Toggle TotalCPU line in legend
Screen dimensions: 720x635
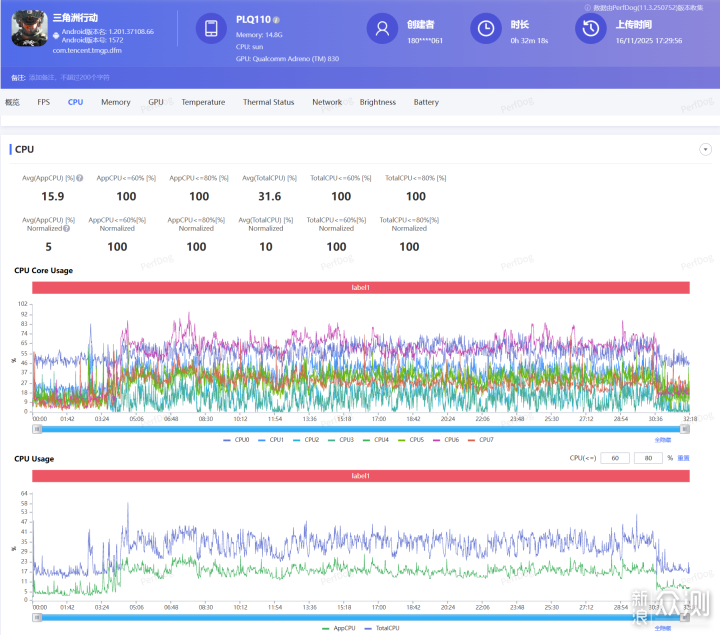[382, 628]
